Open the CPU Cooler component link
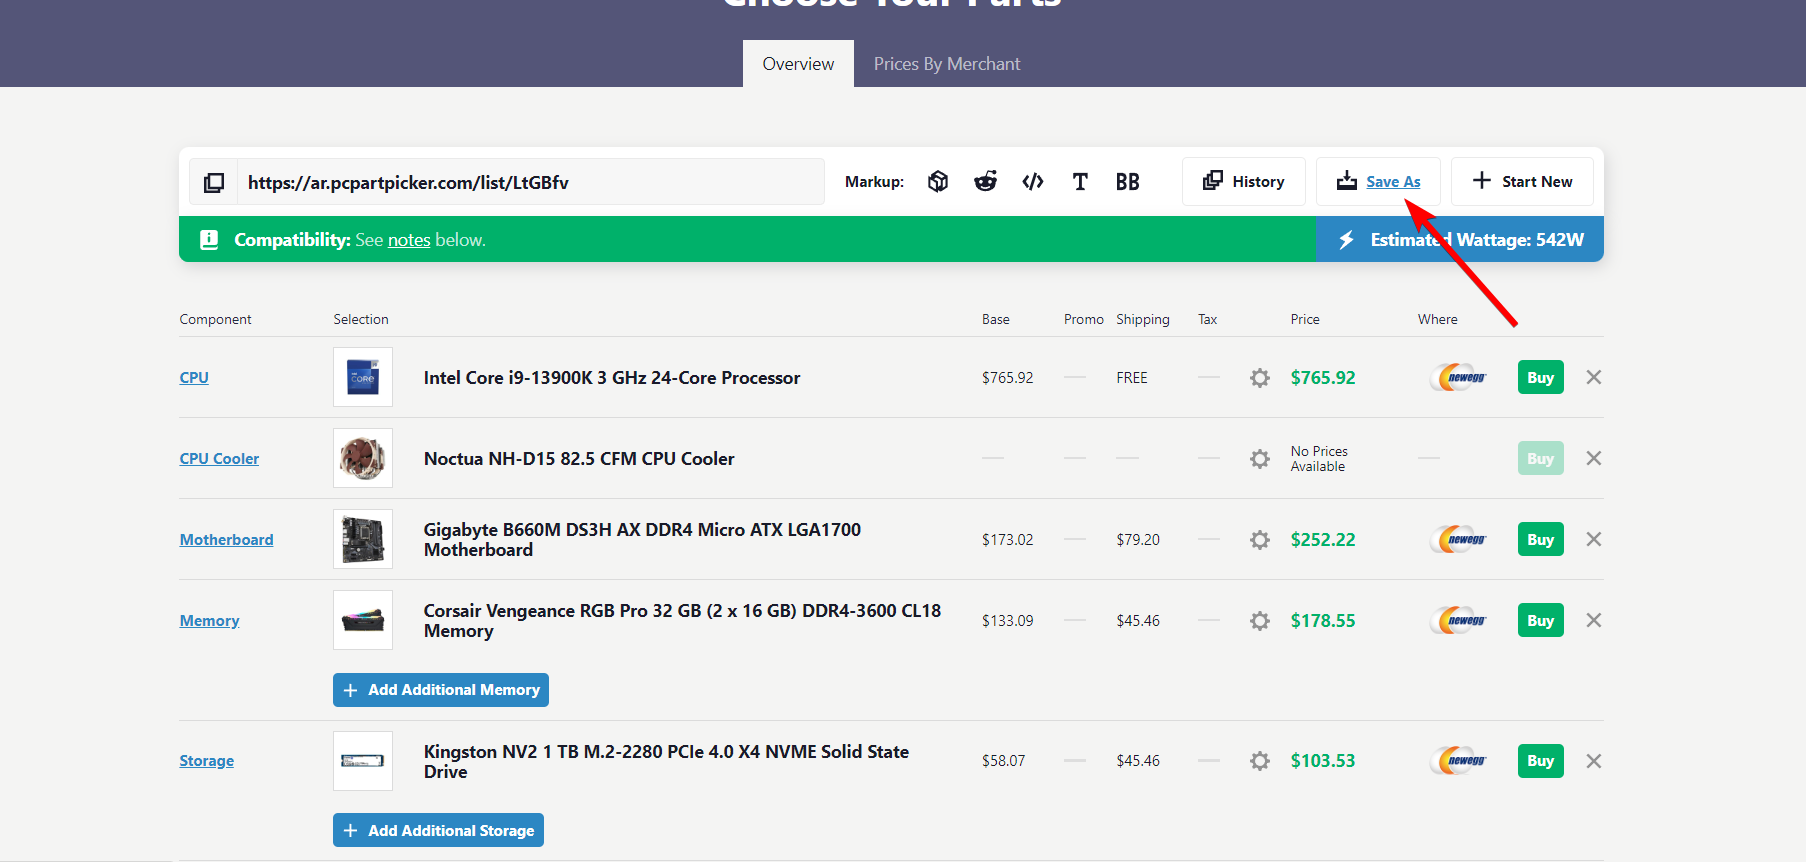 tap(219, 459)
